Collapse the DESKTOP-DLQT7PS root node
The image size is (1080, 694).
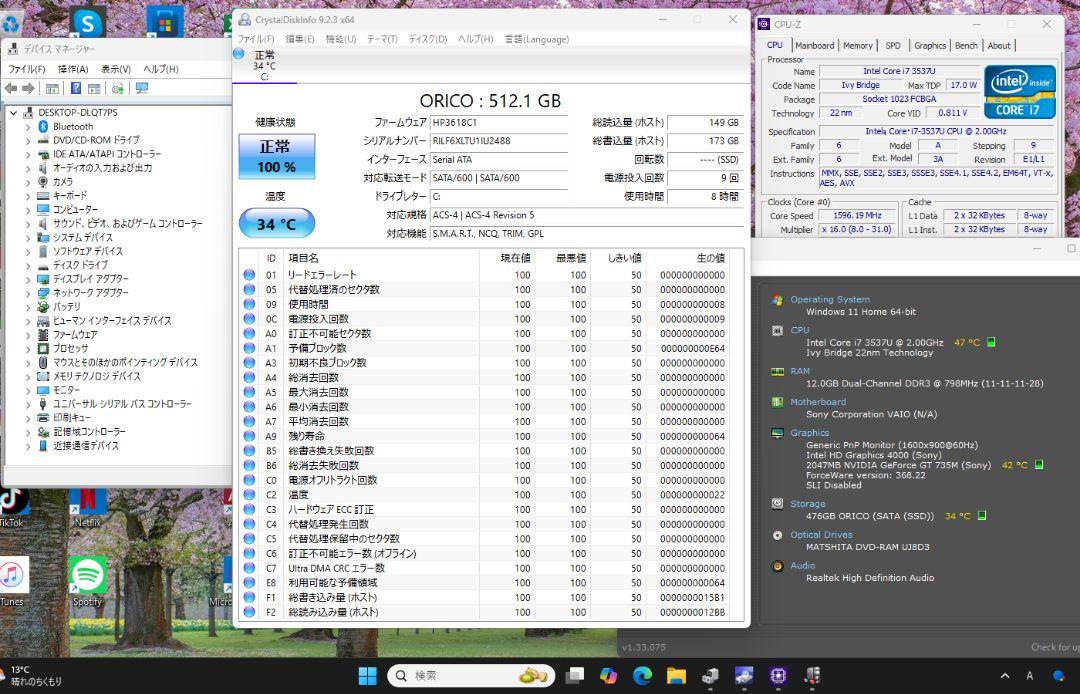pyautogui.click(x=14, y=113)
